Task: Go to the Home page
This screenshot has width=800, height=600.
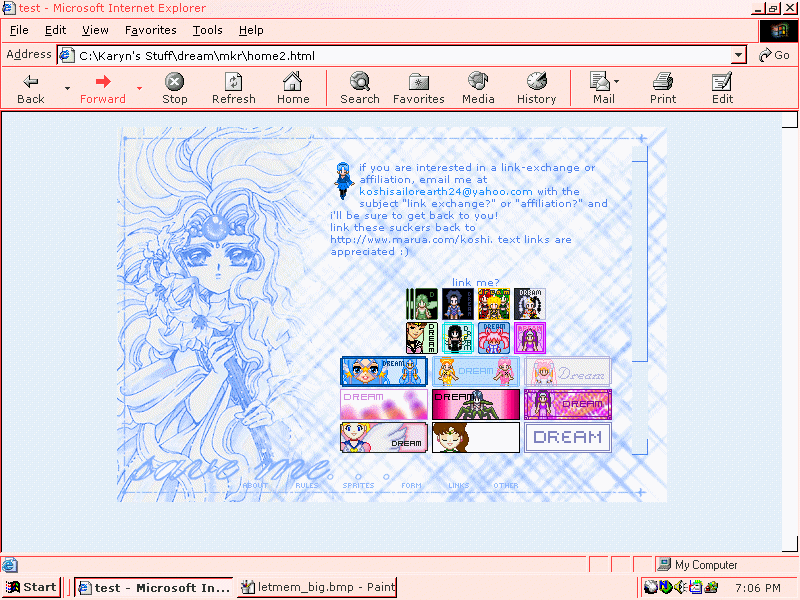Action: tap(293, 88)
